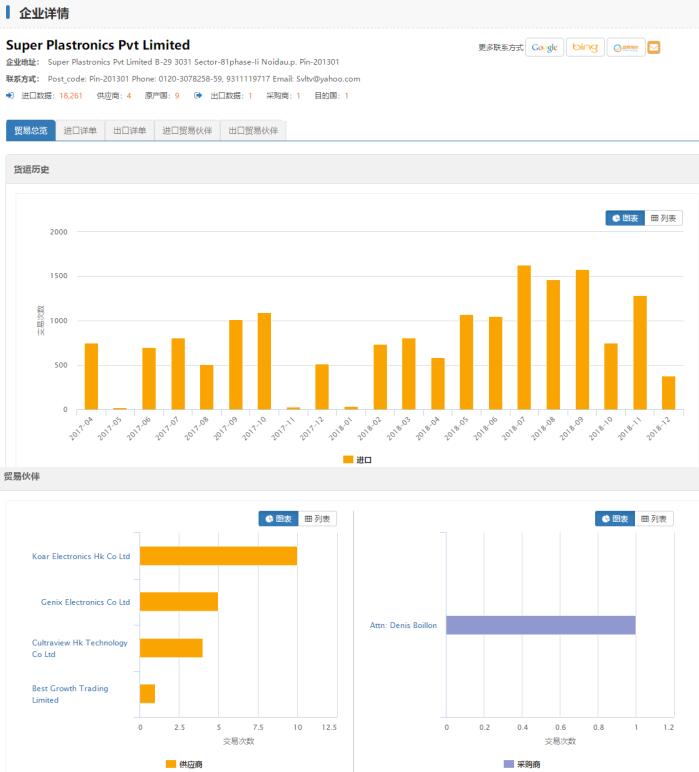Click the 企业详情 page heading
The height and width of the screenshot is (772, 699).
point(44,13)
